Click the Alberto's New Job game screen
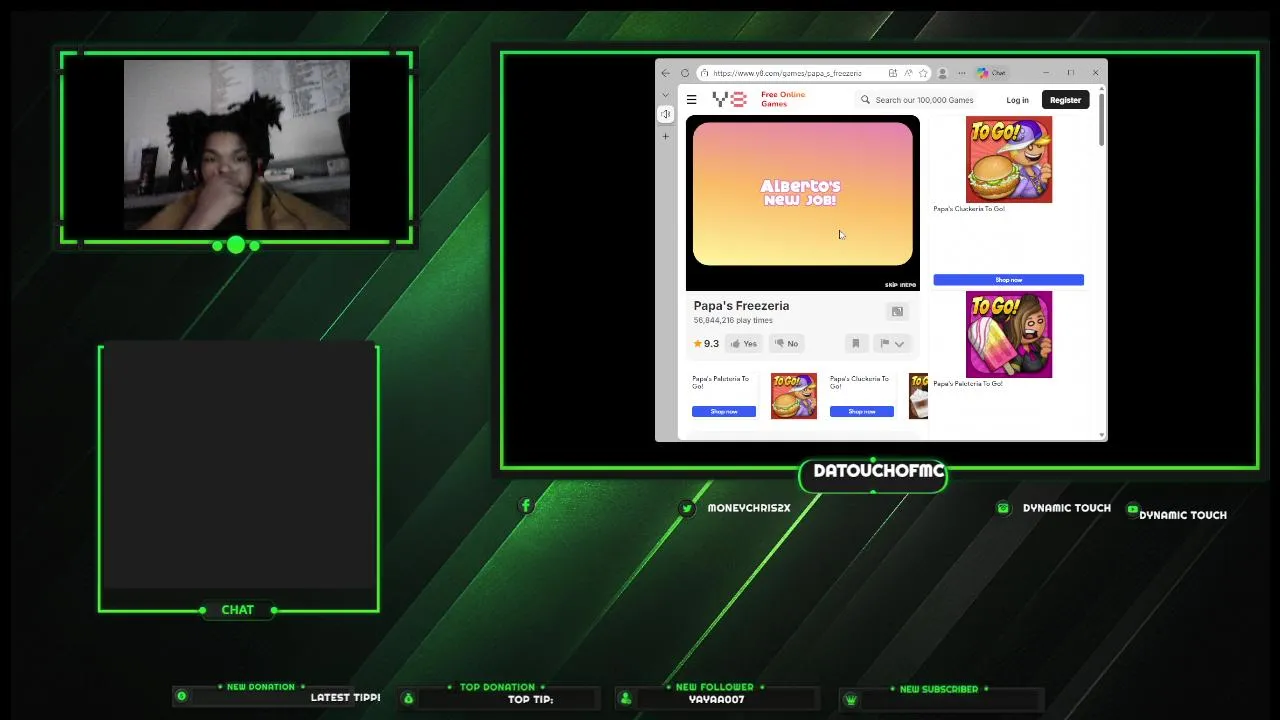The width and height of the screenshot is (1280, 720). click(802, 194)
